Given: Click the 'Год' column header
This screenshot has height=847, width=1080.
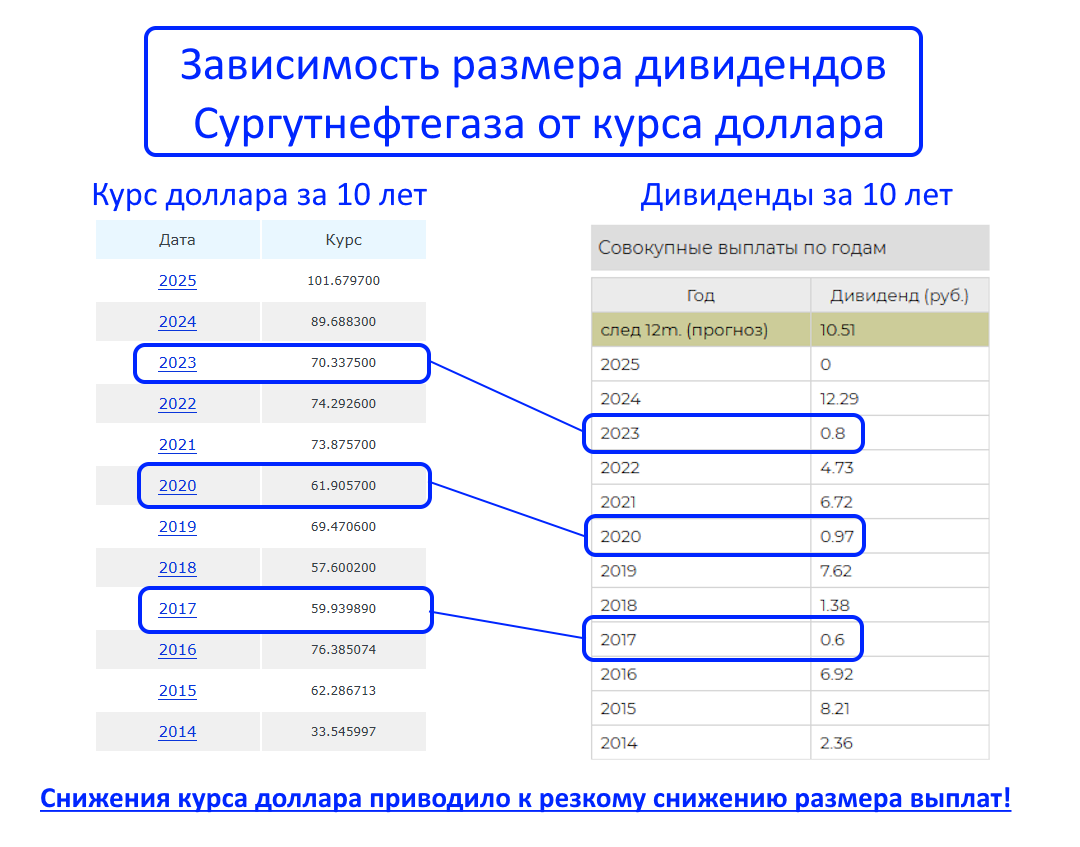Looking at the screenshot, I should tap(700, 295).
